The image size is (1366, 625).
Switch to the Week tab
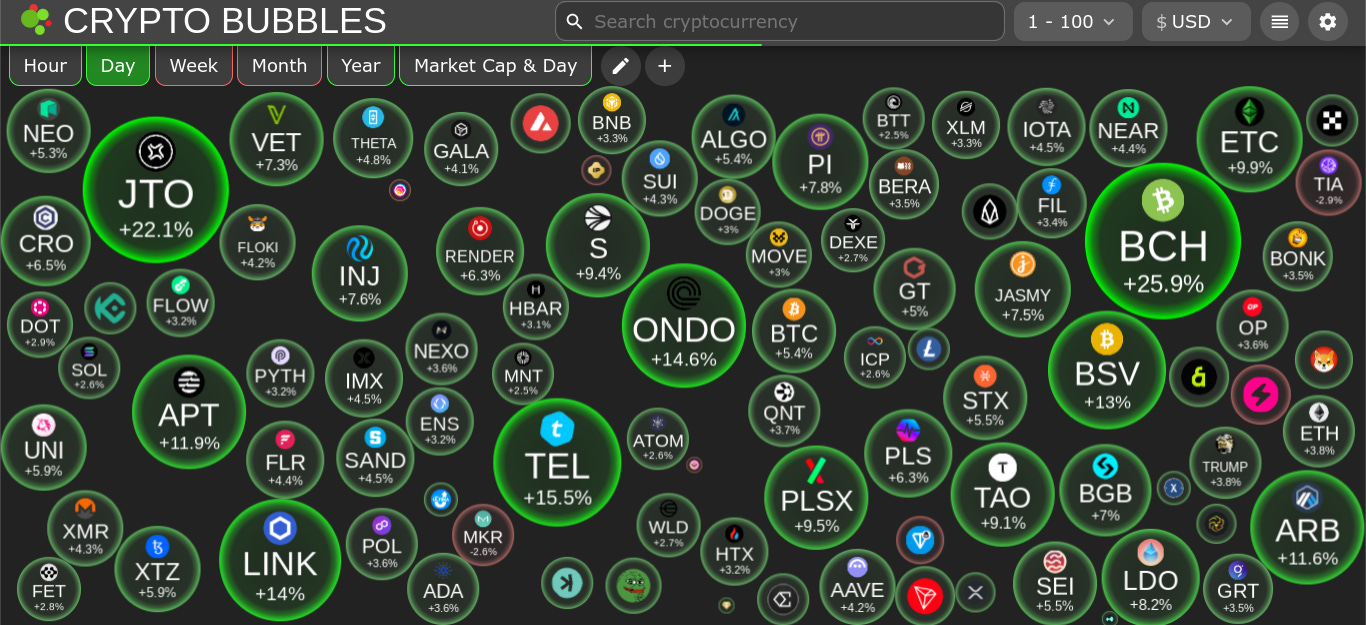194,65
